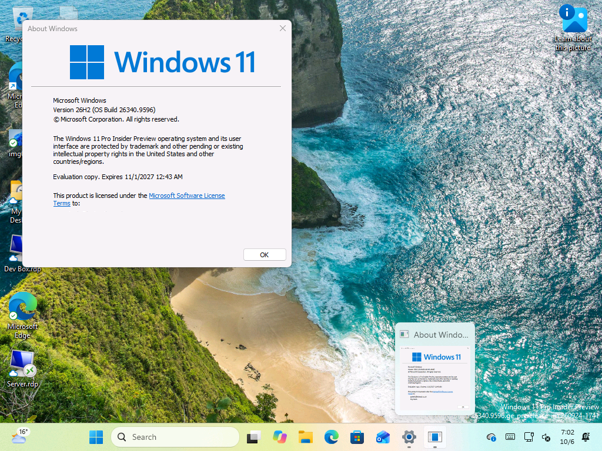
Task: Close the About Windows dialog
Action: pos(283,28)
